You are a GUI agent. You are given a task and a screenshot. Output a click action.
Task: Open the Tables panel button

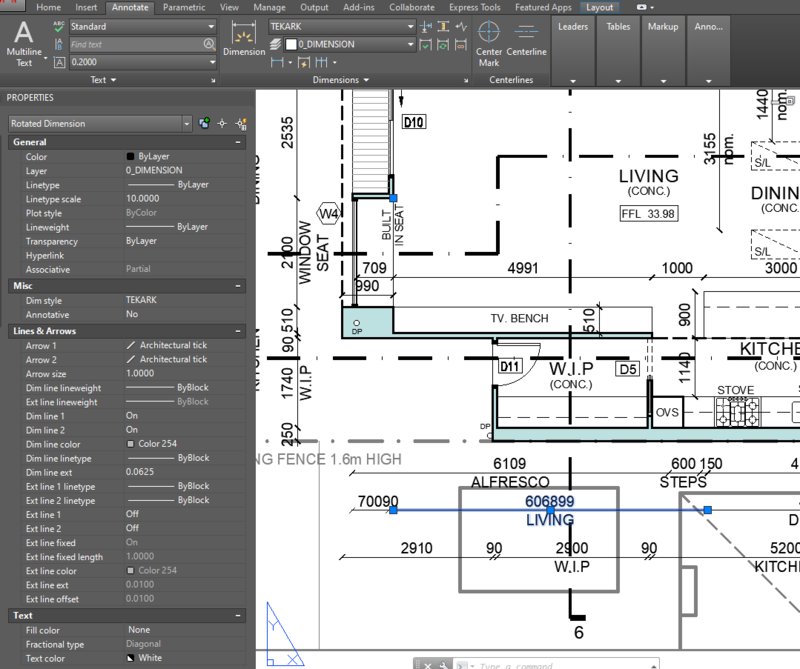pos(619,50)
